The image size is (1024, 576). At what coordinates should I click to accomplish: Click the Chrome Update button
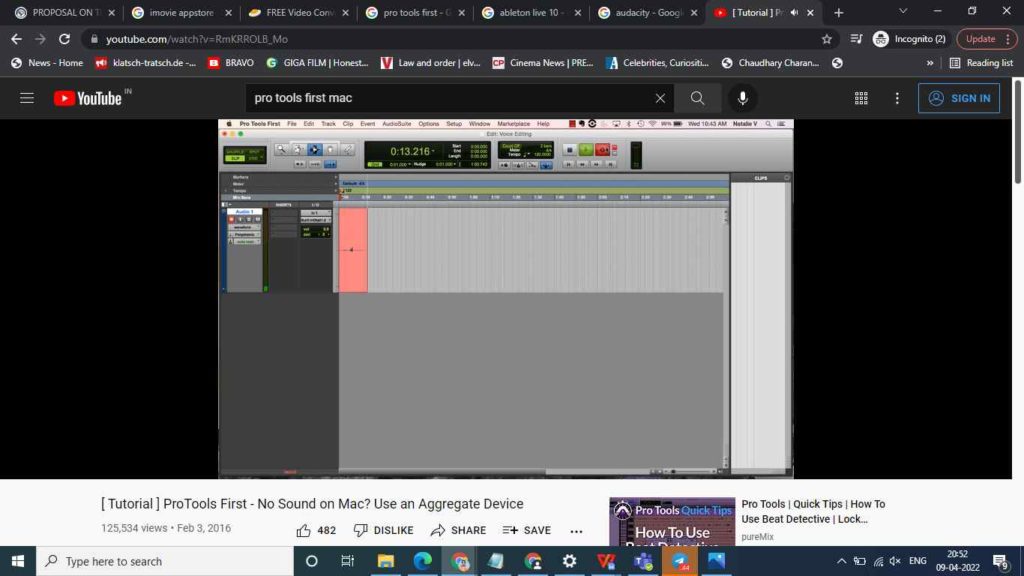click(980, 39)
